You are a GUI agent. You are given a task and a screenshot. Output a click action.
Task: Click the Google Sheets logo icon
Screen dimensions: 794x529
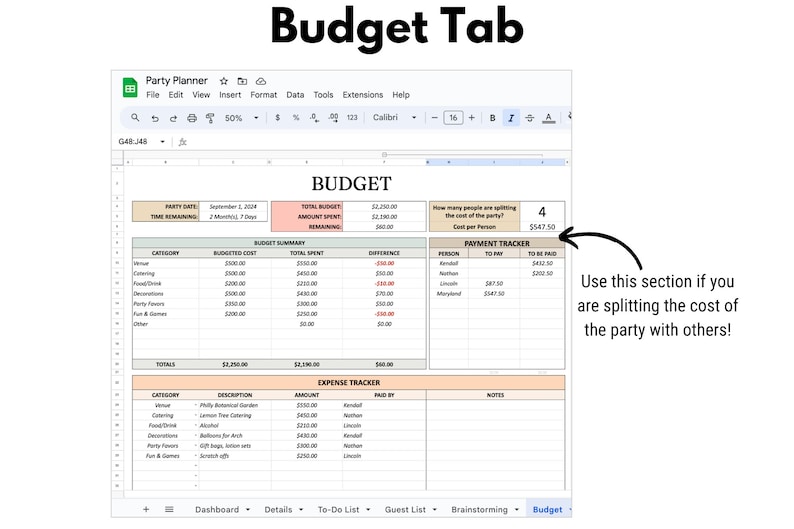click(130, 87)
